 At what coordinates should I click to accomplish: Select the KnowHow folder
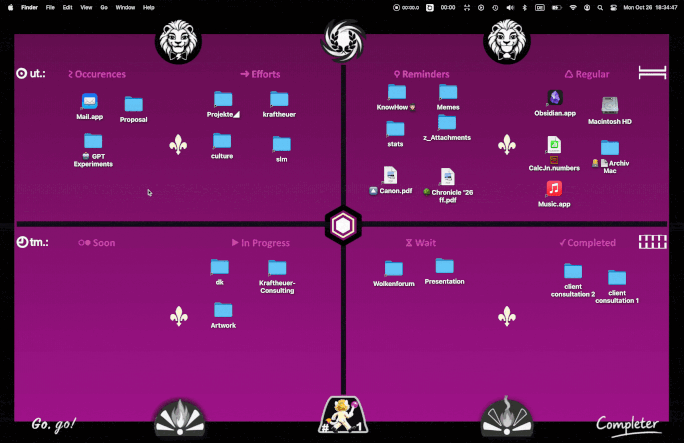coord(397,92)
